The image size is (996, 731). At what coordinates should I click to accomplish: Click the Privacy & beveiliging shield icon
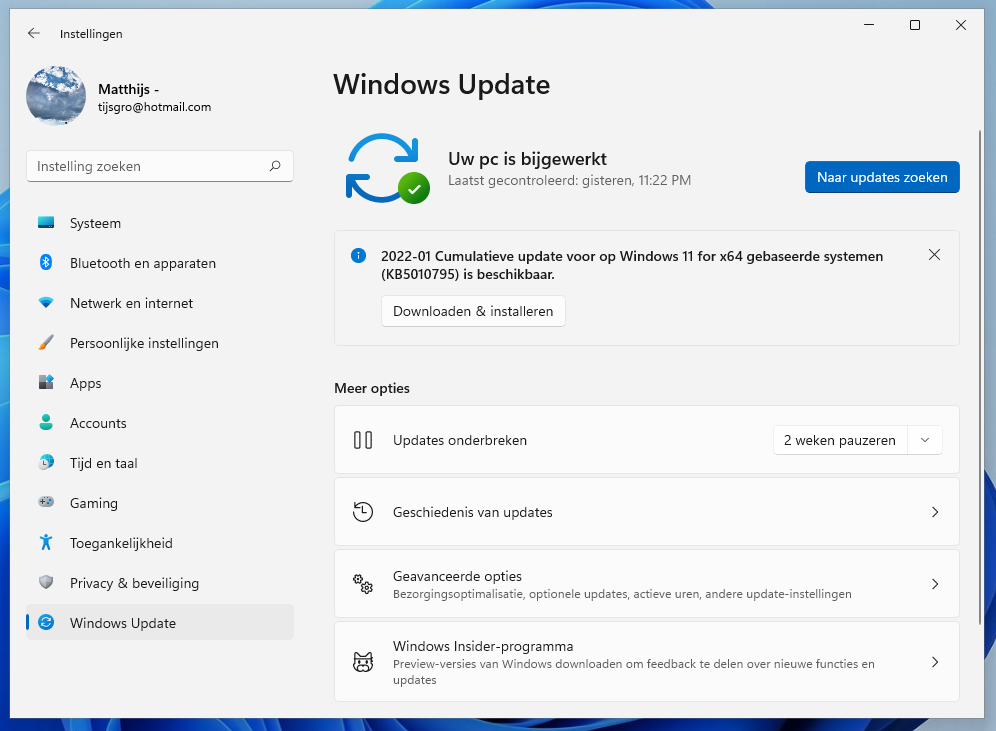pyautogui.click(x=46, y=583)
